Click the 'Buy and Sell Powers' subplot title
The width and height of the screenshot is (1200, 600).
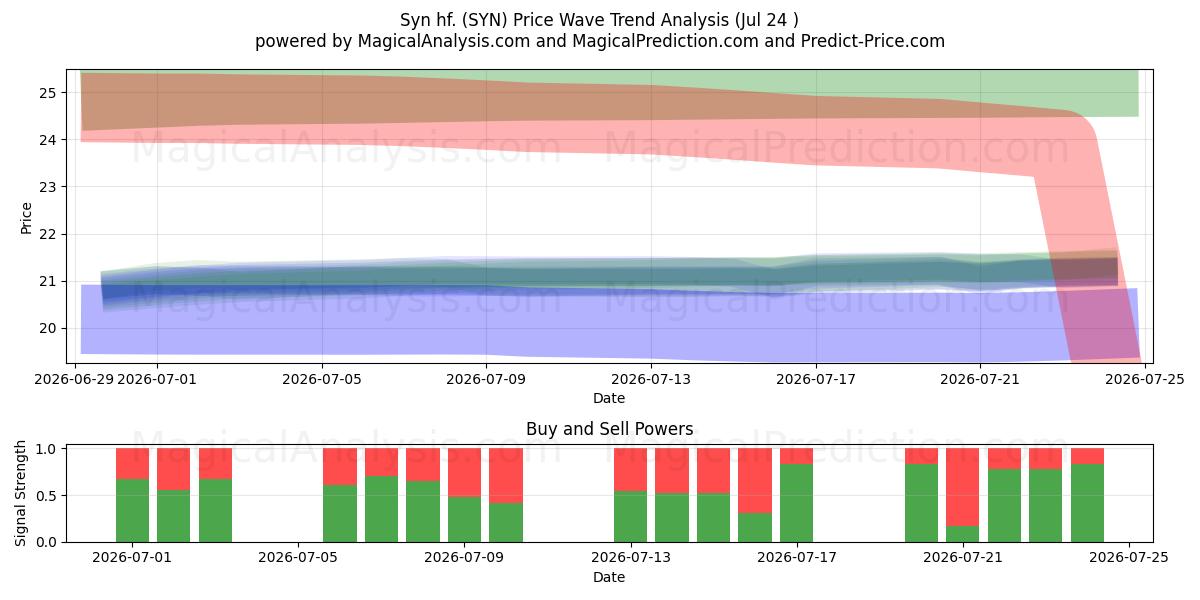click(x=609, y=429)
